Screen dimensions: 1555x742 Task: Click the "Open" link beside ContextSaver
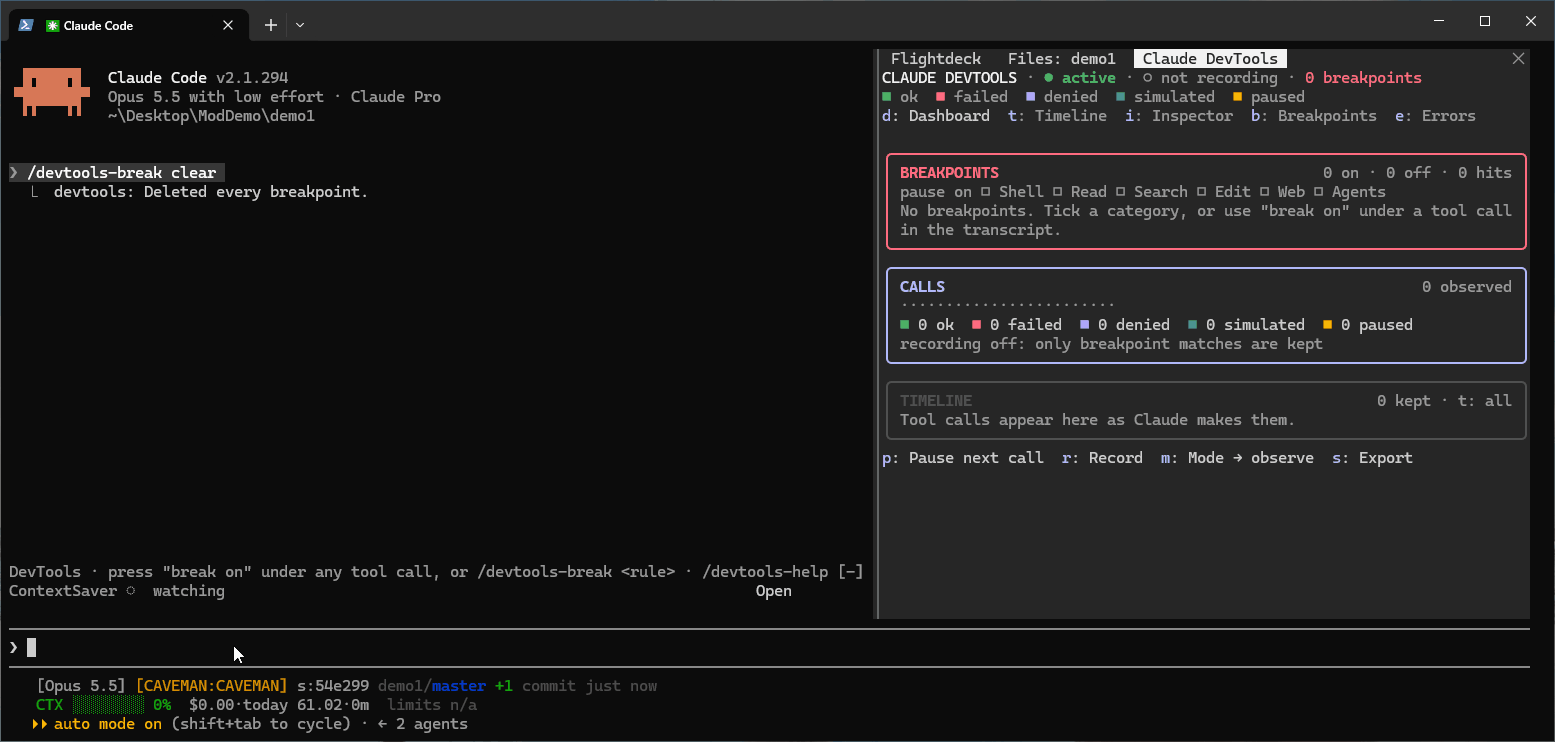coord(773,591)
